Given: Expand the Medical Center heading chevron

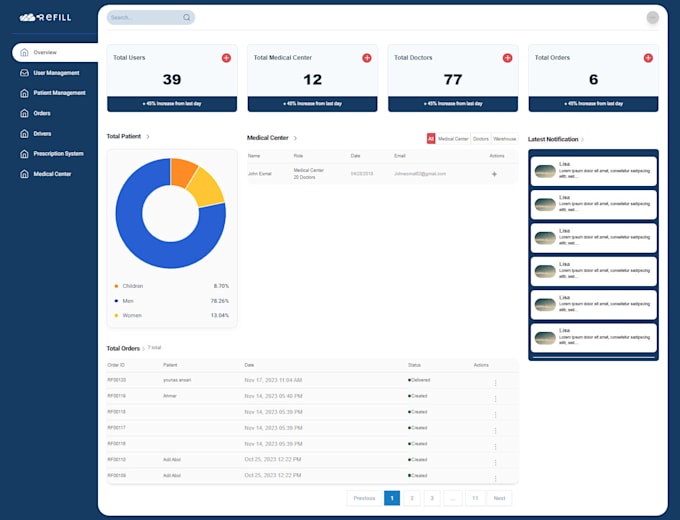Looking at the screenshot, I should [x=295, y=138].
